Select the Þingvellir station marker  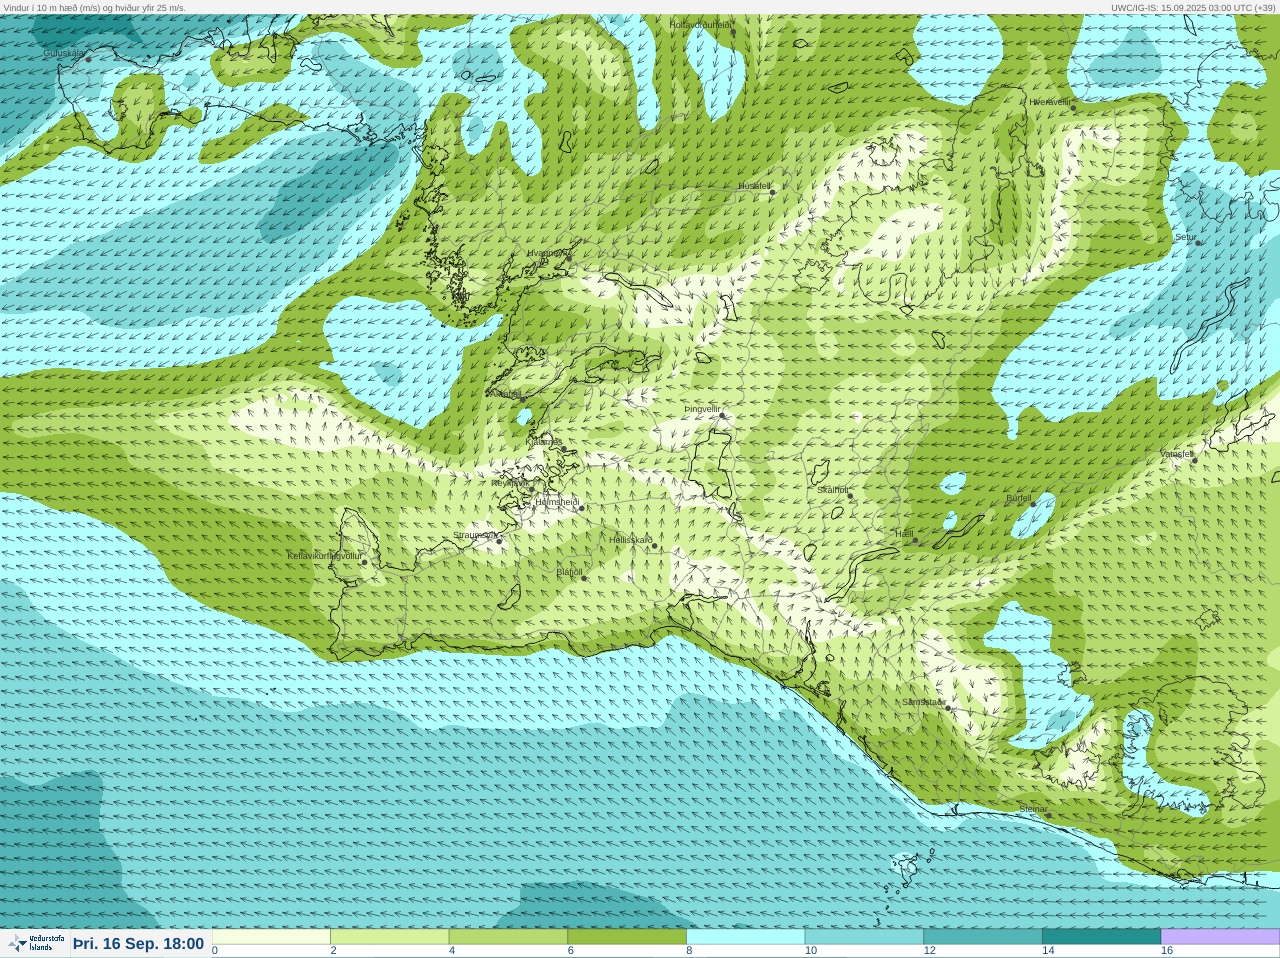[x=721, y=415]
